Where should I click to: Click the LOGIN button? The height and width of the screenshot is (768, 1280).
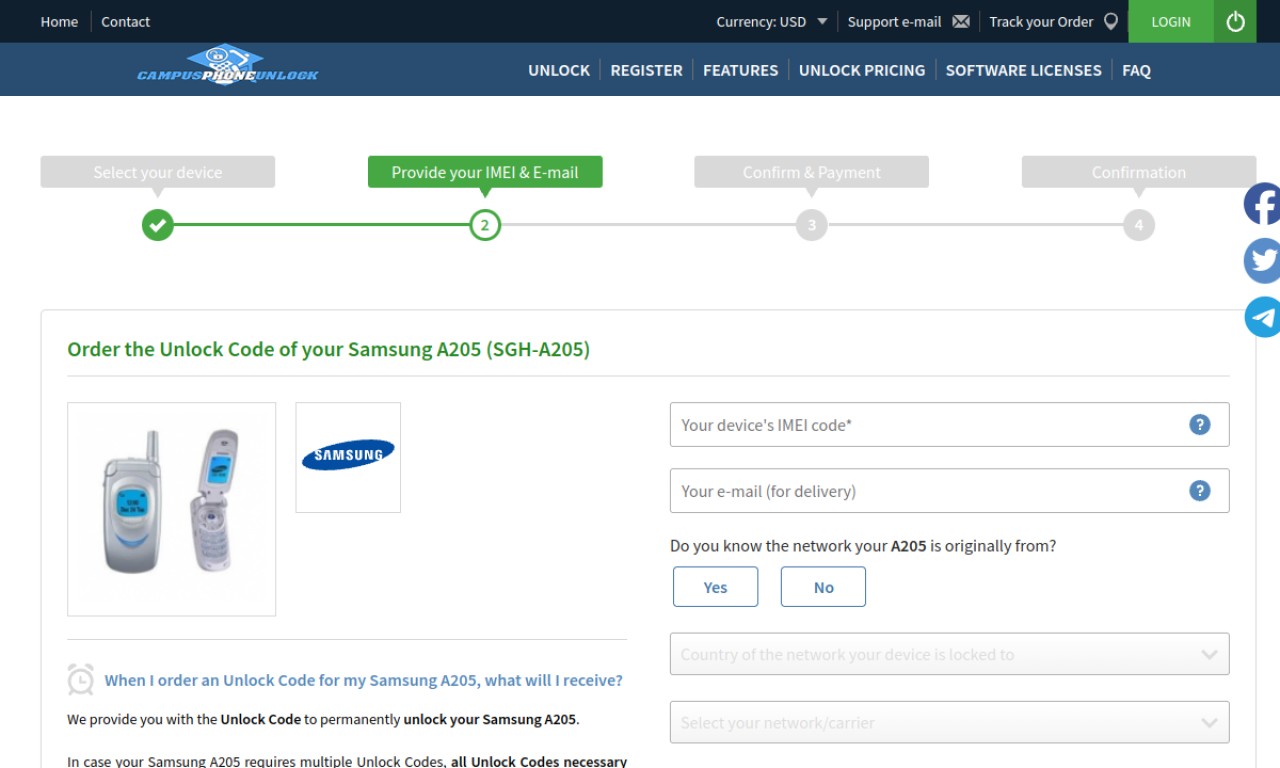pyautogui.click(x=1171, y=21)
